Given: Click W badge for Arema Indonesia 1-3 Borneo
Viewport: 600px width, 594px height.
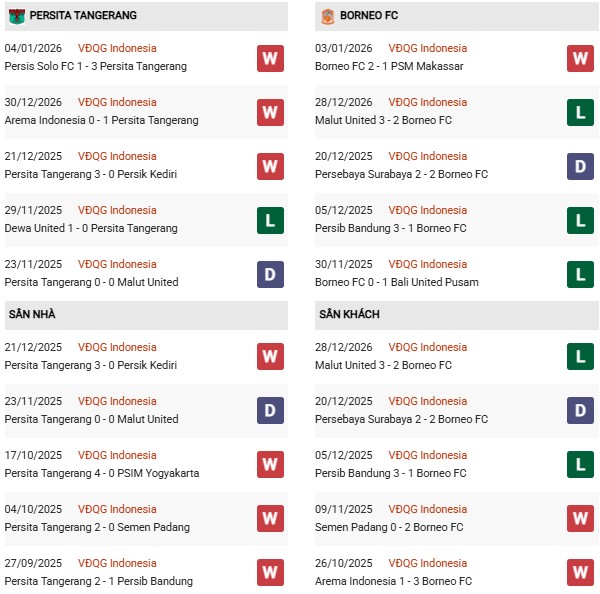Looking at the screenshot, I should click(580, 573).
